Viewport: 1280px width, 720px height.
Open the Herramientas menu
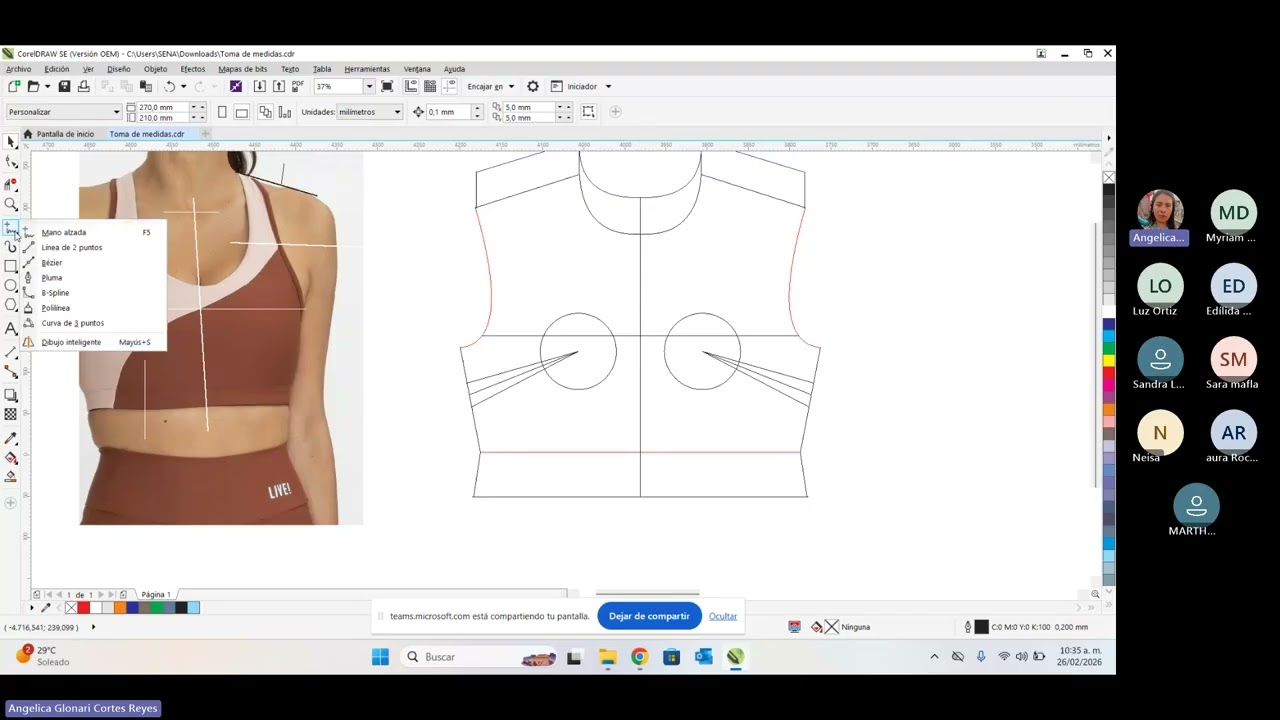[x=367, y=69]
